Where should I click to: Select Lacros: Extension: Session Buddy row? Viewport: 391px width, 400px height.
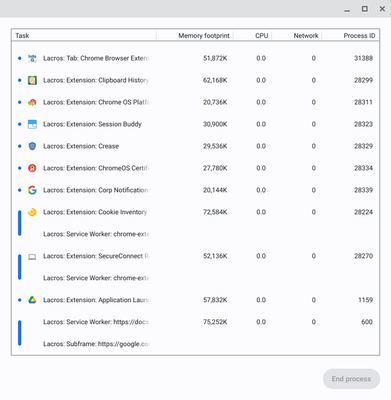tap(195, 124)
